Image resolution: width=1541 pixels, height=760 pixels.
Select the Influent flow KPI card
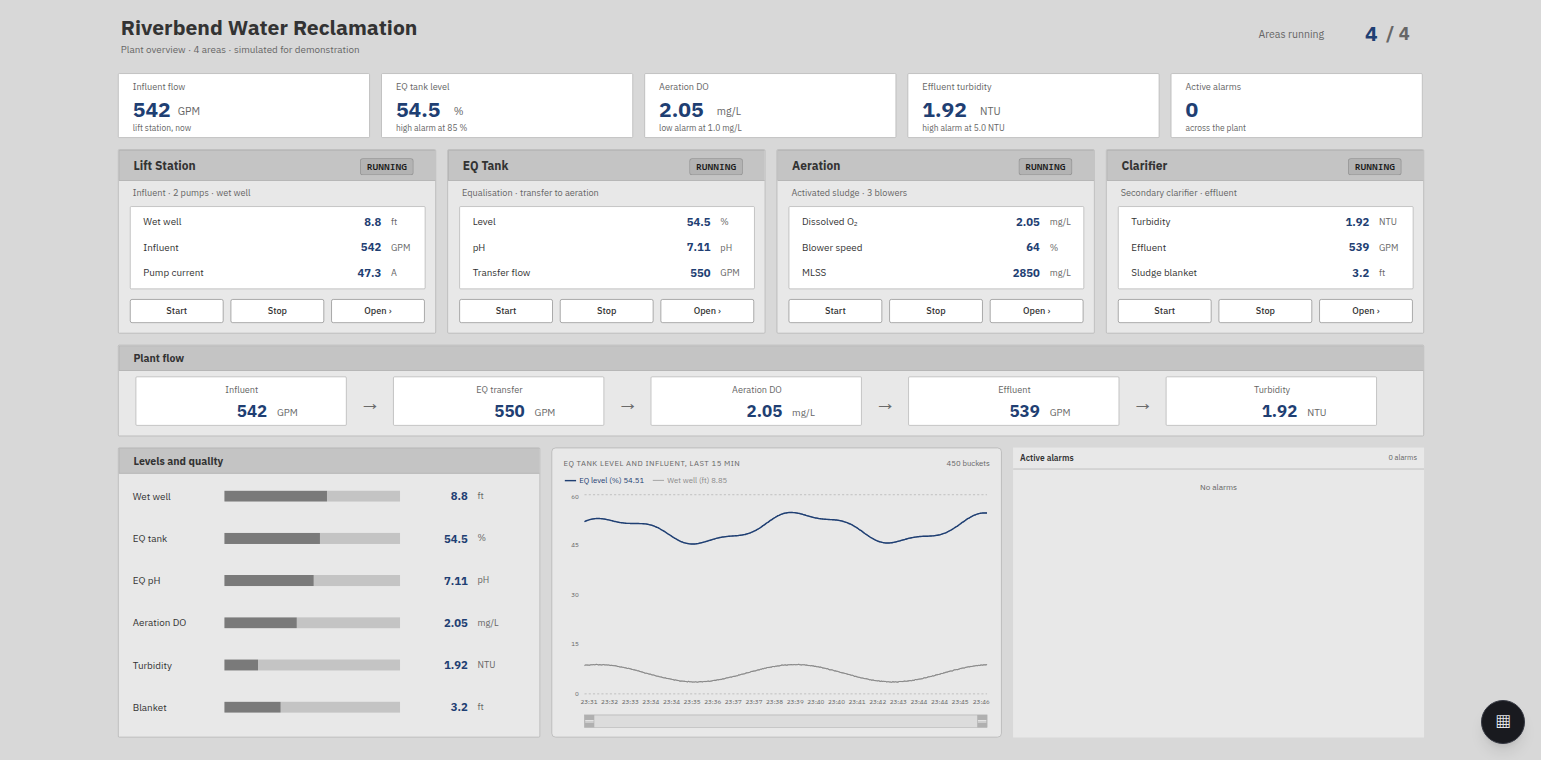pyautogui.click(x=244, y=105)
